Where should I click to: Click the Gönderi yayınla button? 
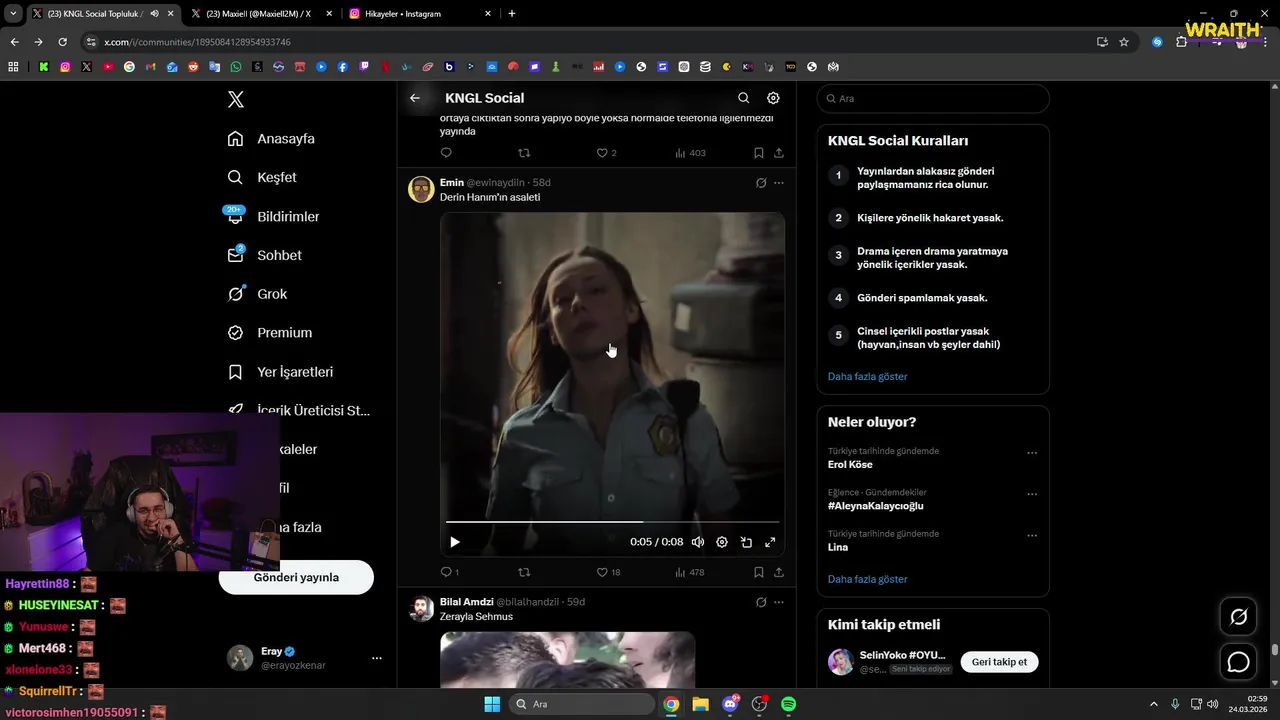tap(296, 577)
